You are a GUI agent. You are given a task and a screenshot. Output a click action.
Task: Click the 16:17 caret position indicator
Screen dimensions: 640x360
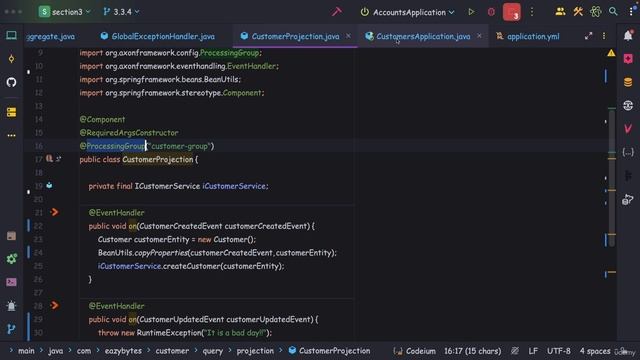click(472, 351)
